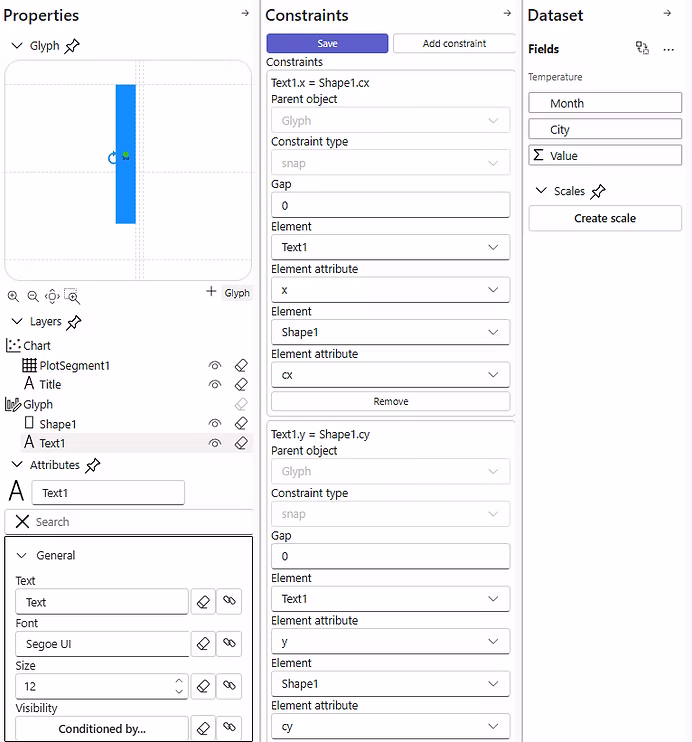Collapse the Layers section chevron

[17, 321]
